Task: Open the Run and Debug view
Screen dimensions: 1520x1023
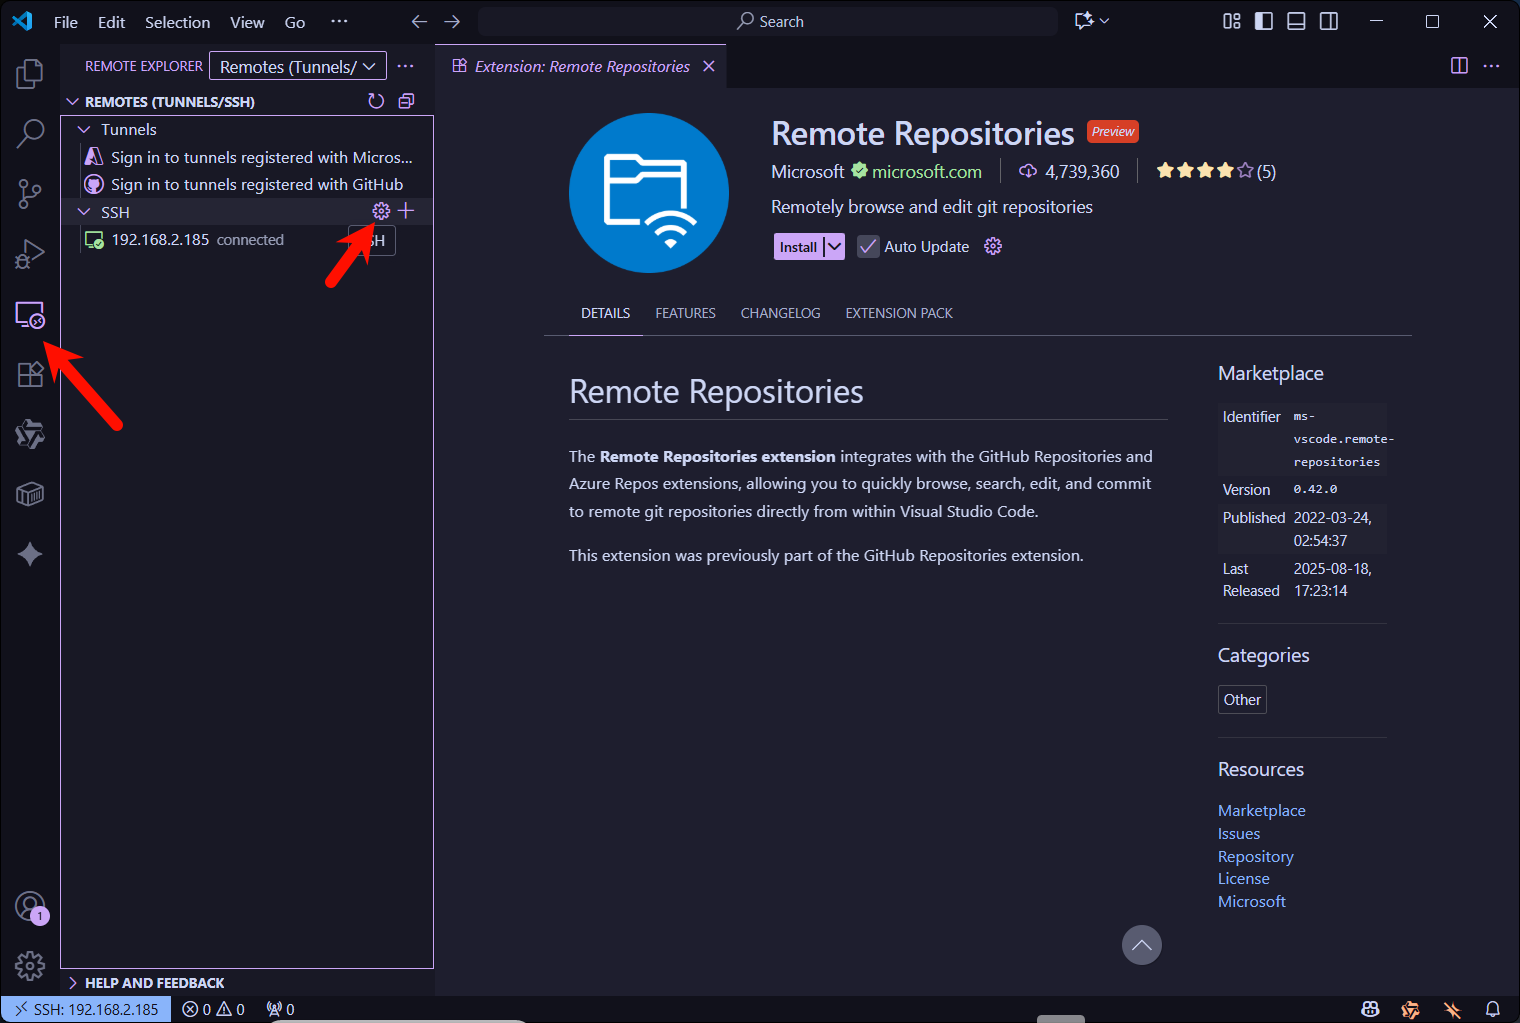Action: tap(30, 254)
